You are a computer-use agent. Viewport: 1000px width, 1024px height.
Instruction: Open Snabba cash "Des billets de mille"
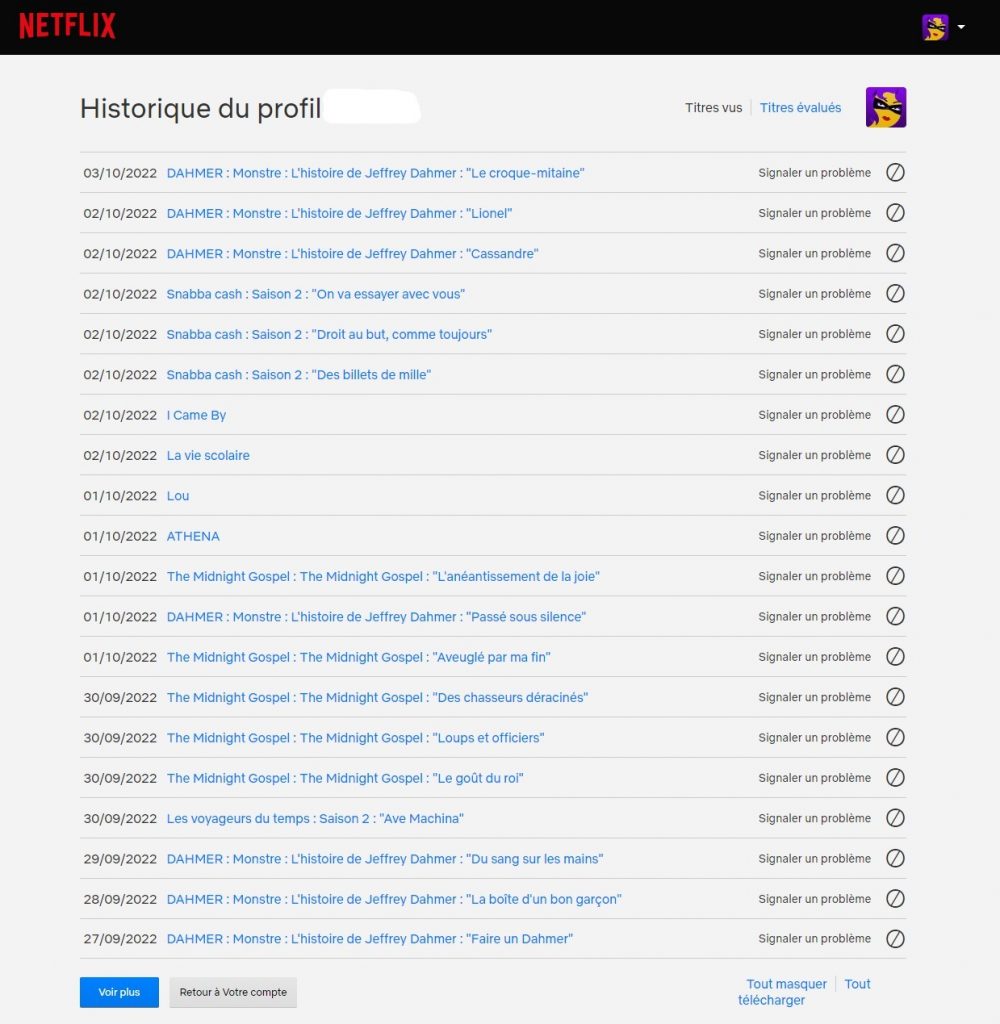(298, 375)
